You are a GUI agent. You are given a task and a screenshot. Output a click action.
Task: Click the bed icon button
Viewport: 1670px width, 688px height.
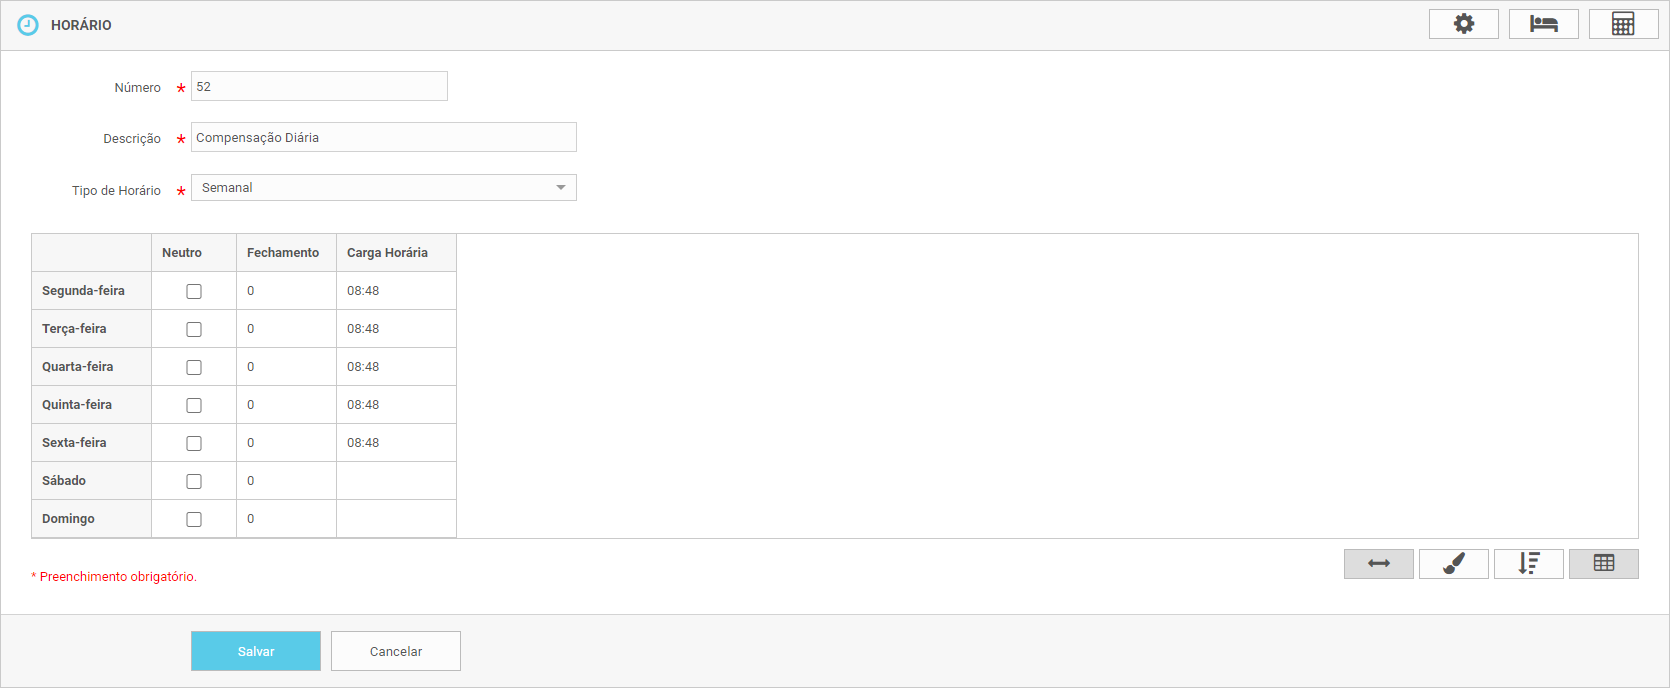[x=1543, y=24]
